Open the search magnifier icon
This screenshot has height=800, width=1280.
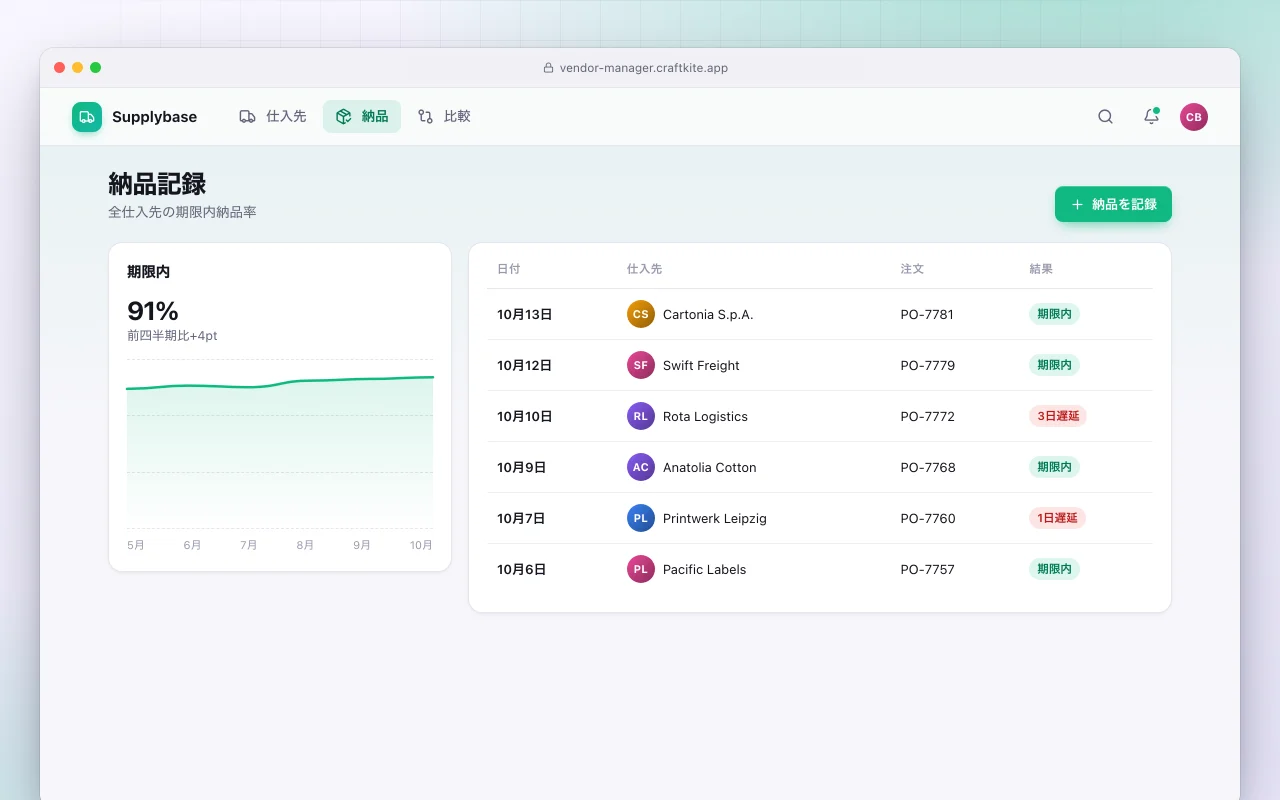(x=1105, y=117)
